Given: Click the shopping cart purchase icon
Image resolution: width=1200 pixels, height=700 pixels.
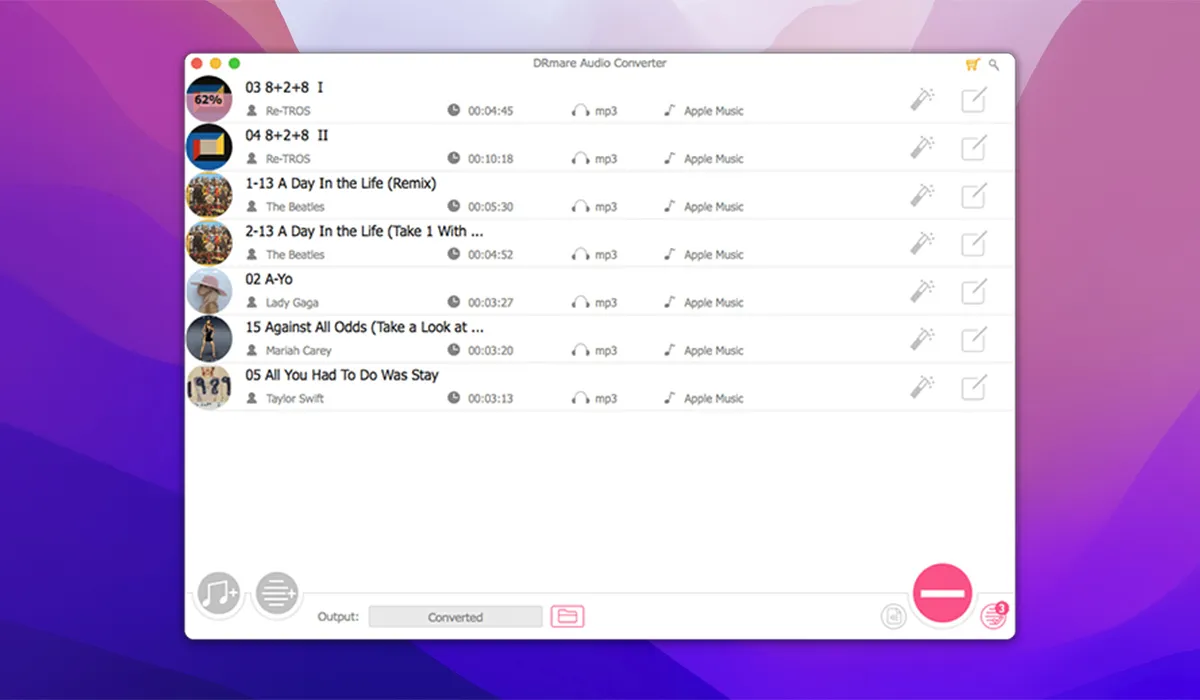Looking at the screenshot, I should (x=972, y=64).
